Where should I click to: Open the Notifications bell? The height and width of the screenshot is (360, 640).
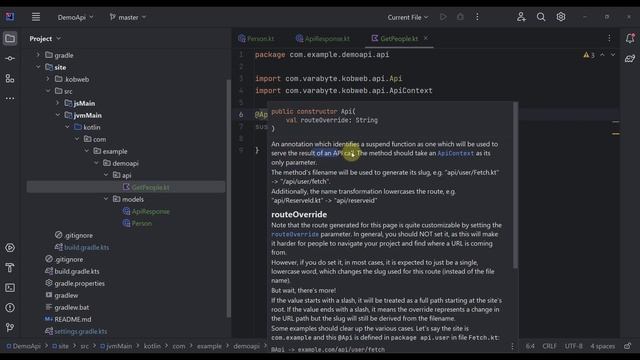630,38
